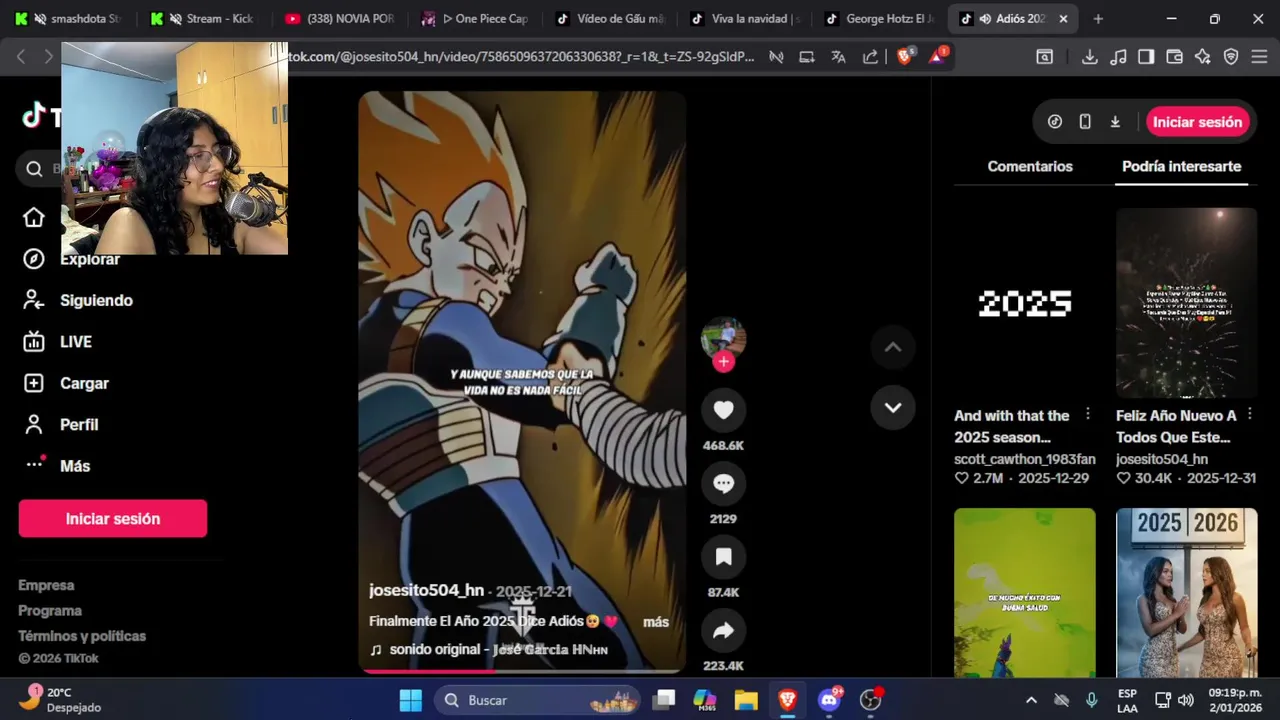
Task: Open Brave downloads toolbar icon
Action: coord(1090,57)
